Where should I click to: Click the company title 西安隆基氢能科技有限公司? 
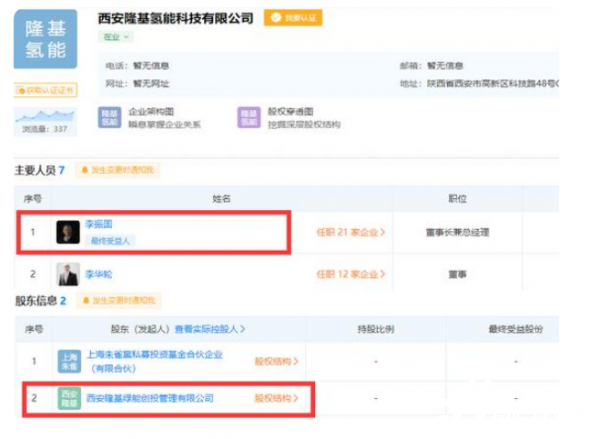tap(176, 18)
